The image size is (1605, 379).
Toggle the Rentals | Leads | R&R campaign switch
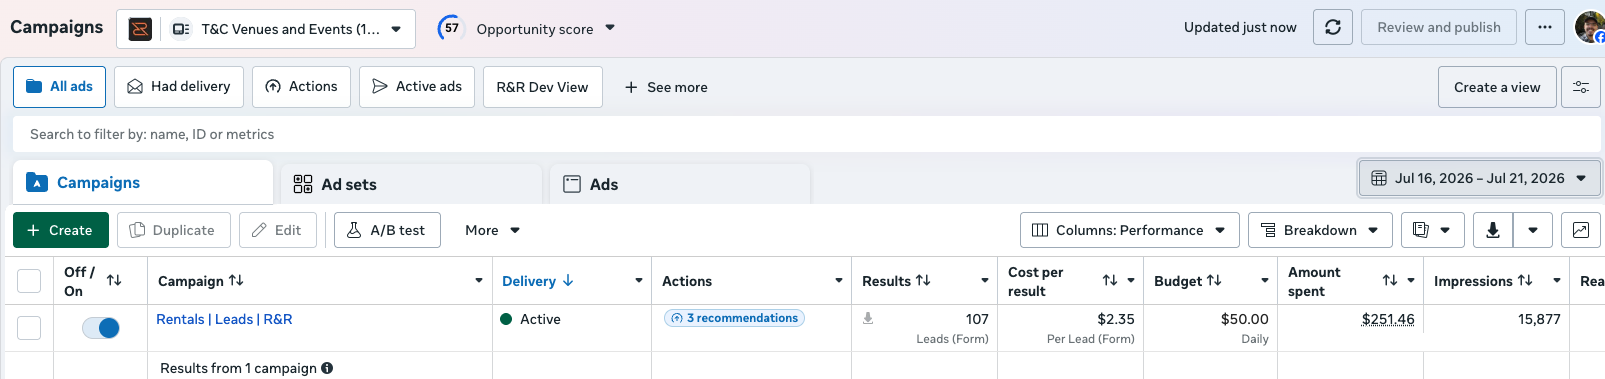101,328
